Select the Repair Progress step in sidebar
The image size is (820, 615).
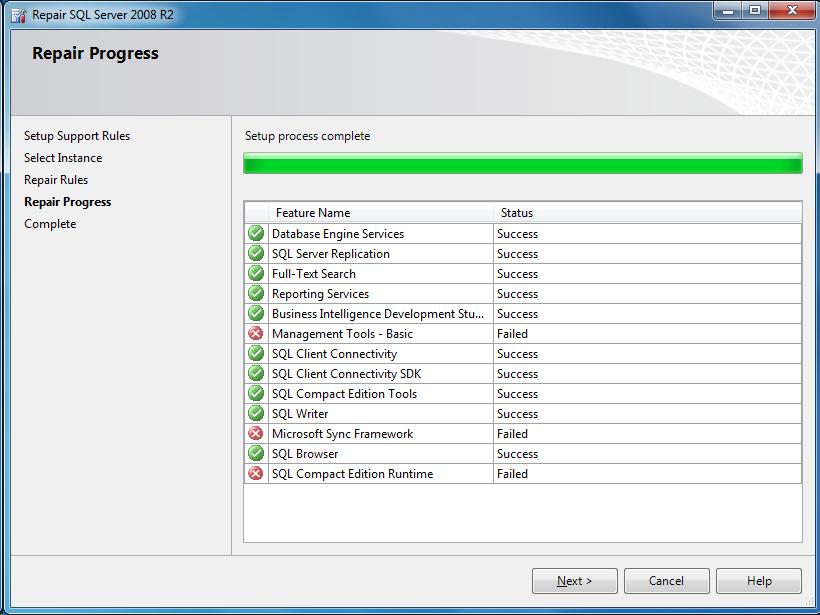[x=67, y=202]
